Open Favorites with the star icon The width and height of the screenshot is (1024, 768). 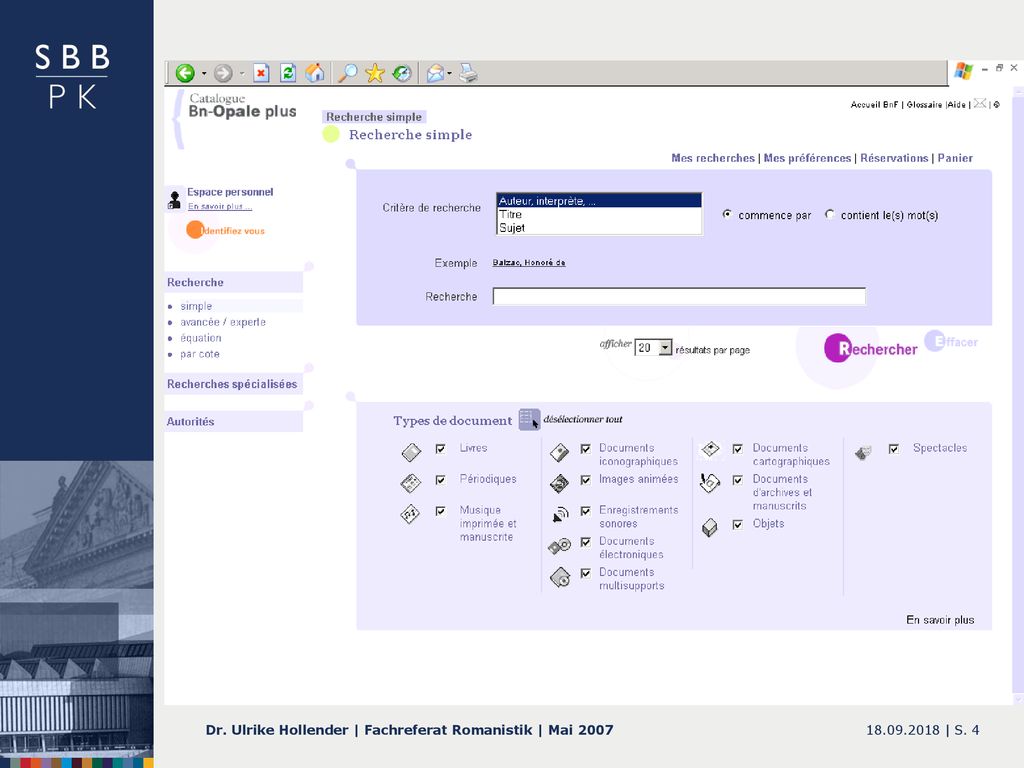click(375, 73)
